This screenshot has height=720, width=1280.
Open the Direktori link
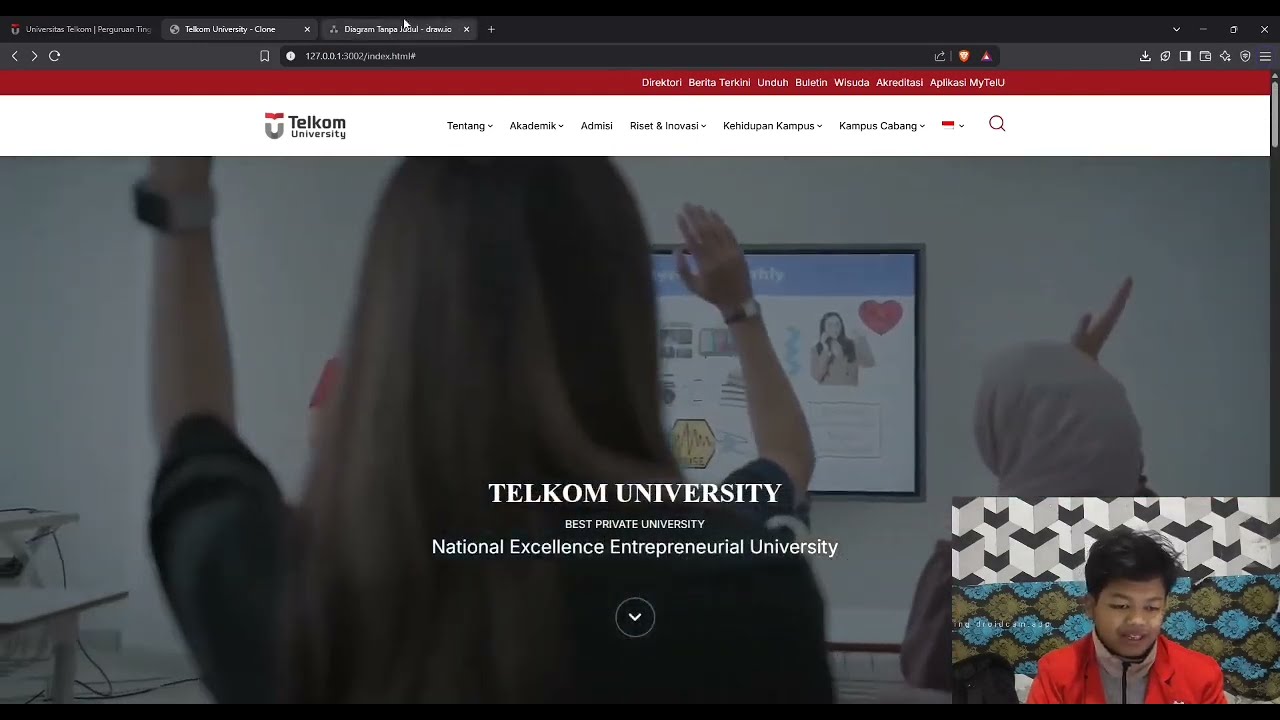661,83
